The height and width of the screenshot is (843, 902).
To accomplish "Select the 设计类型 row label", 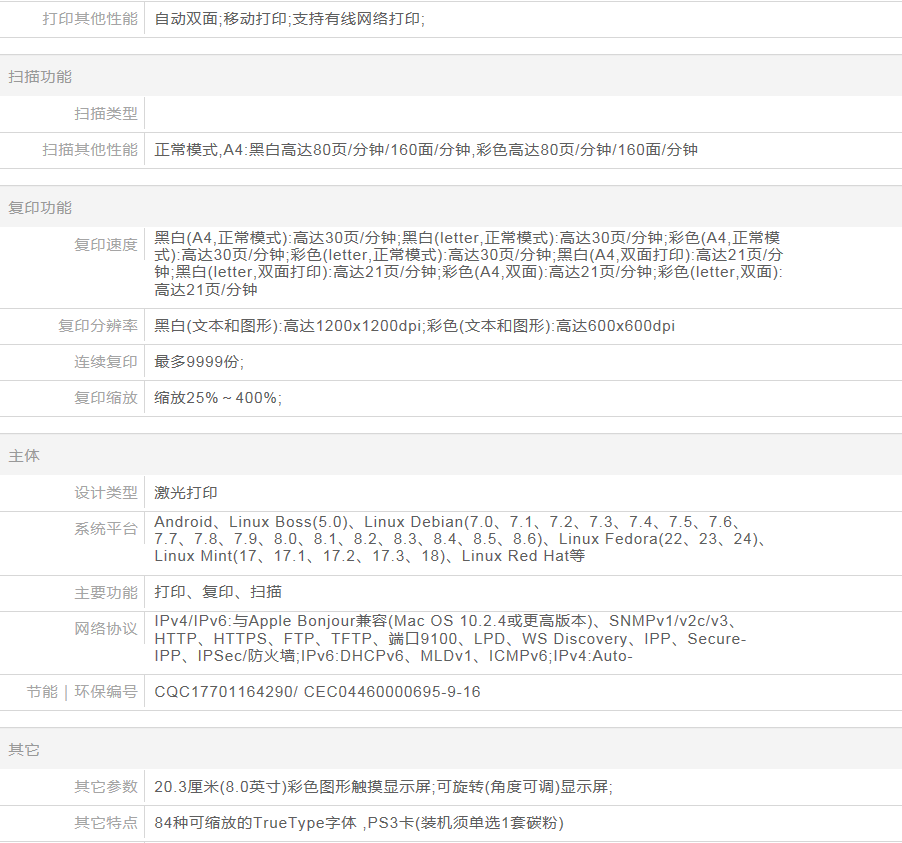I will [x=106, y=493].
